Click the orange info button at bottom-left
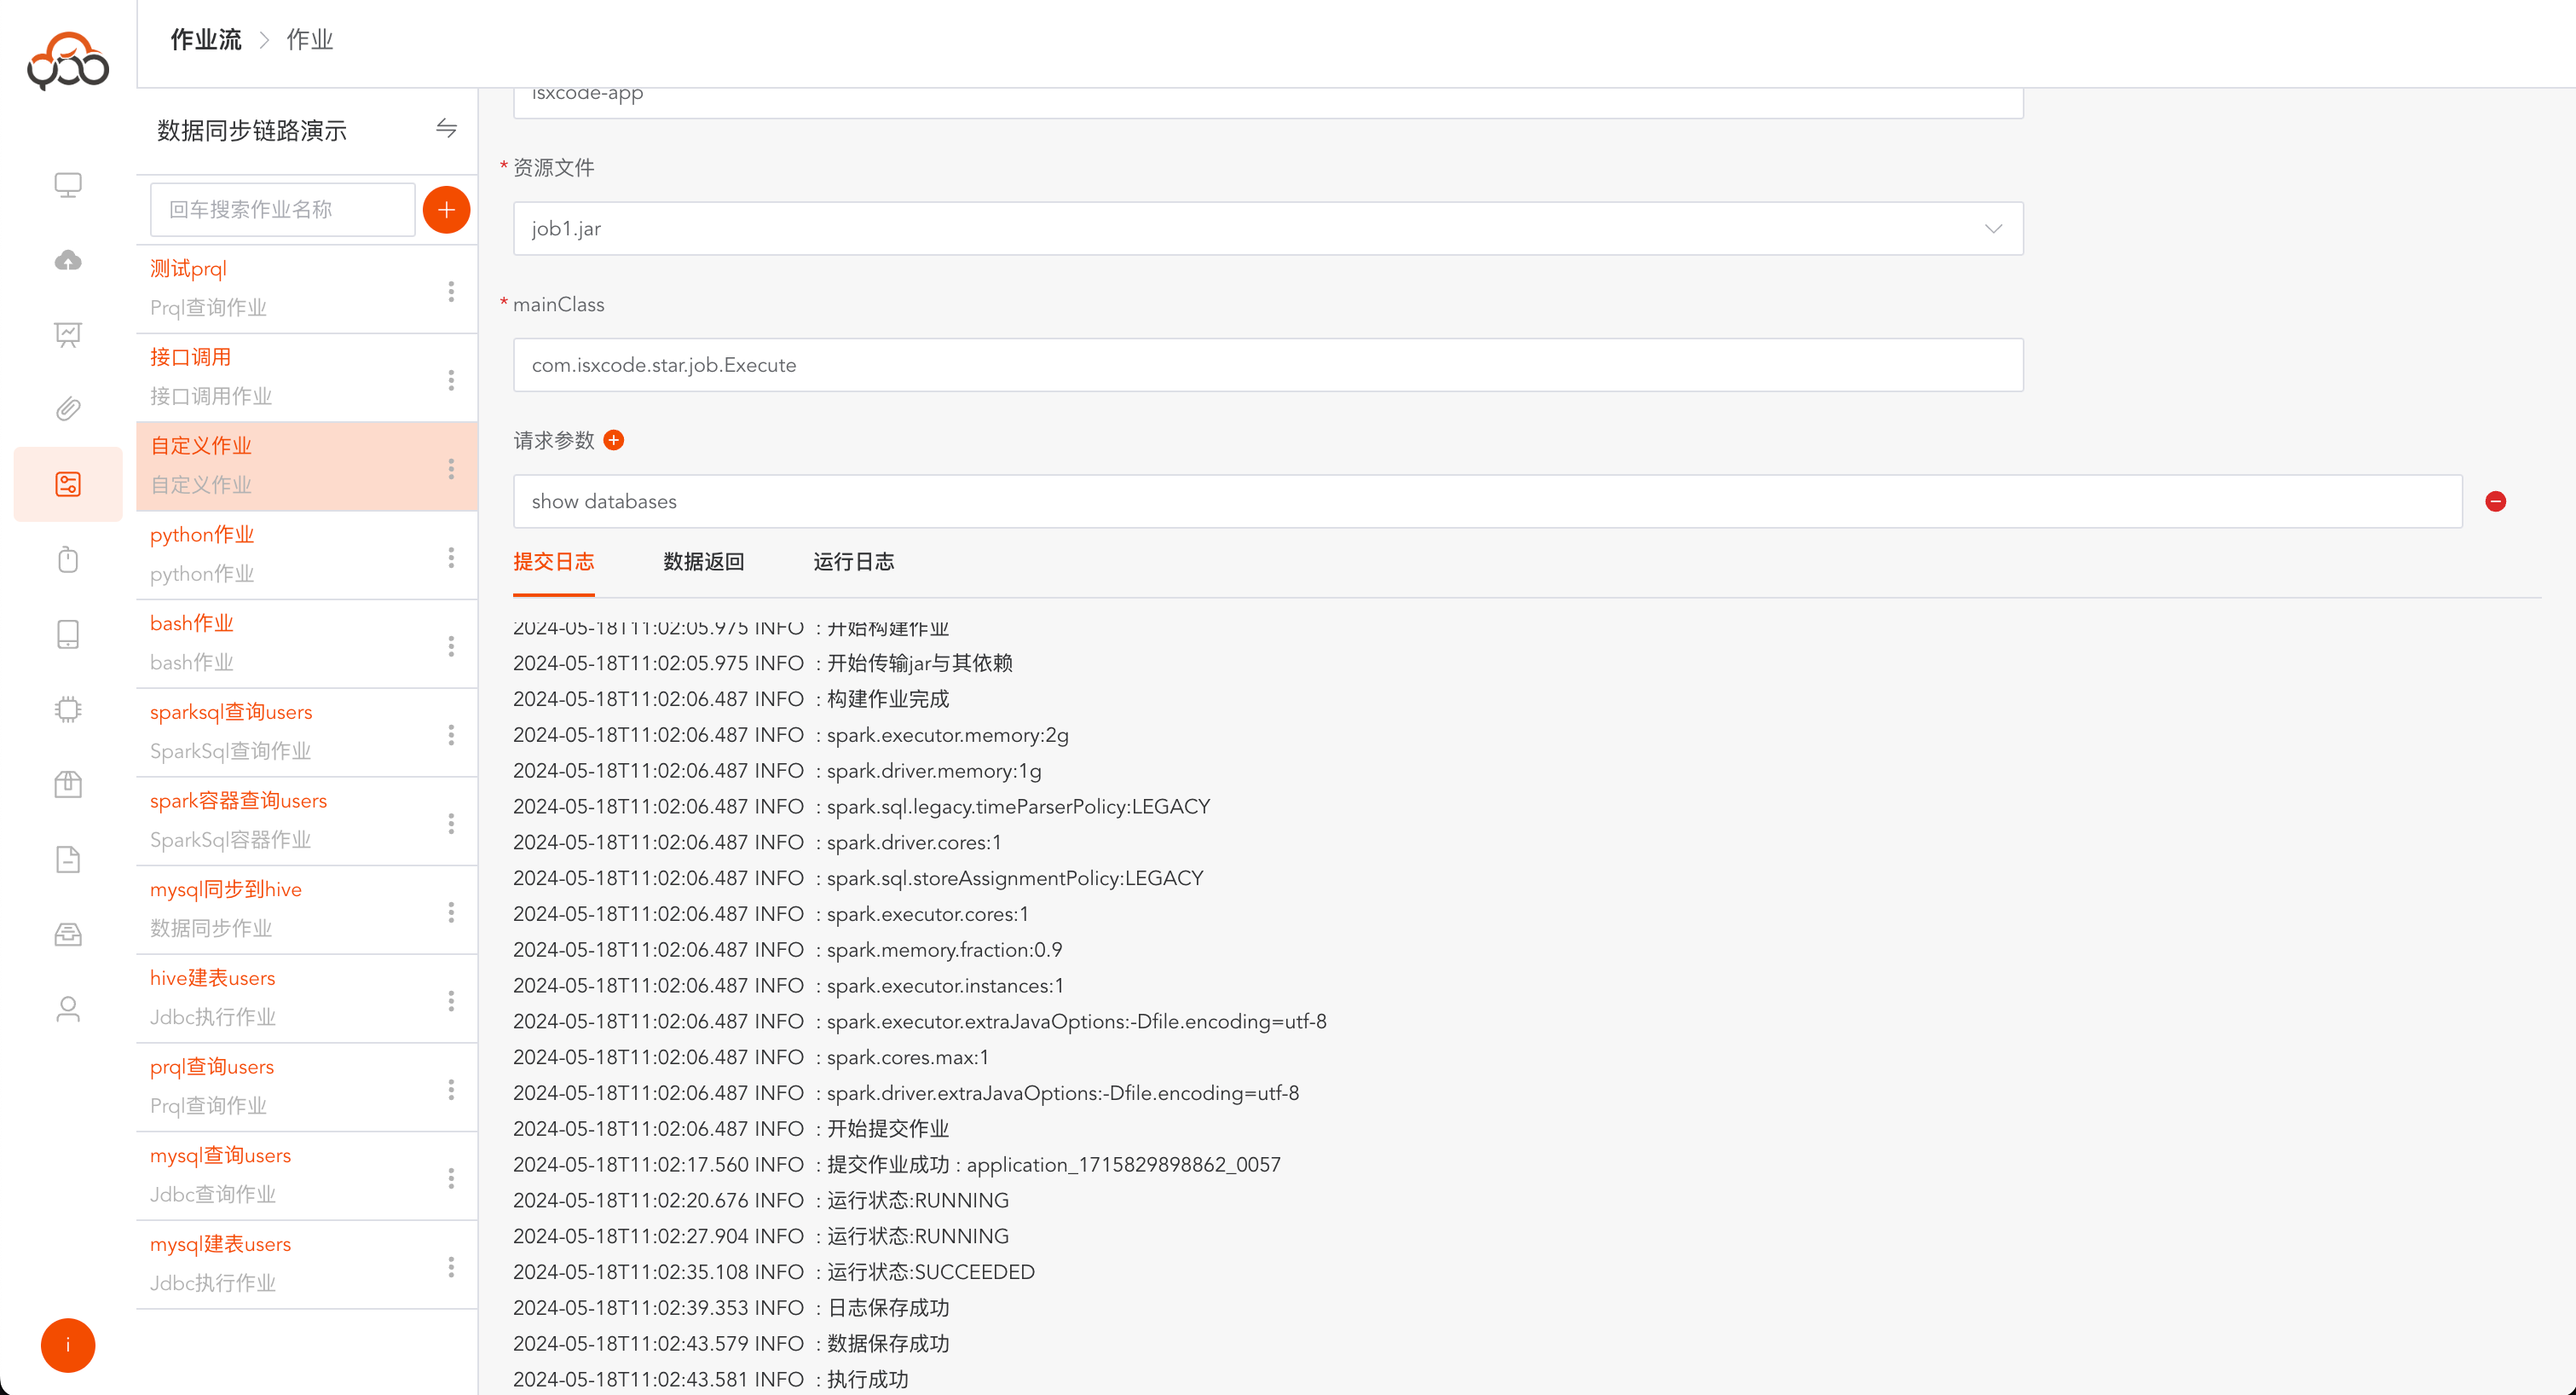 pos(68,1345)
